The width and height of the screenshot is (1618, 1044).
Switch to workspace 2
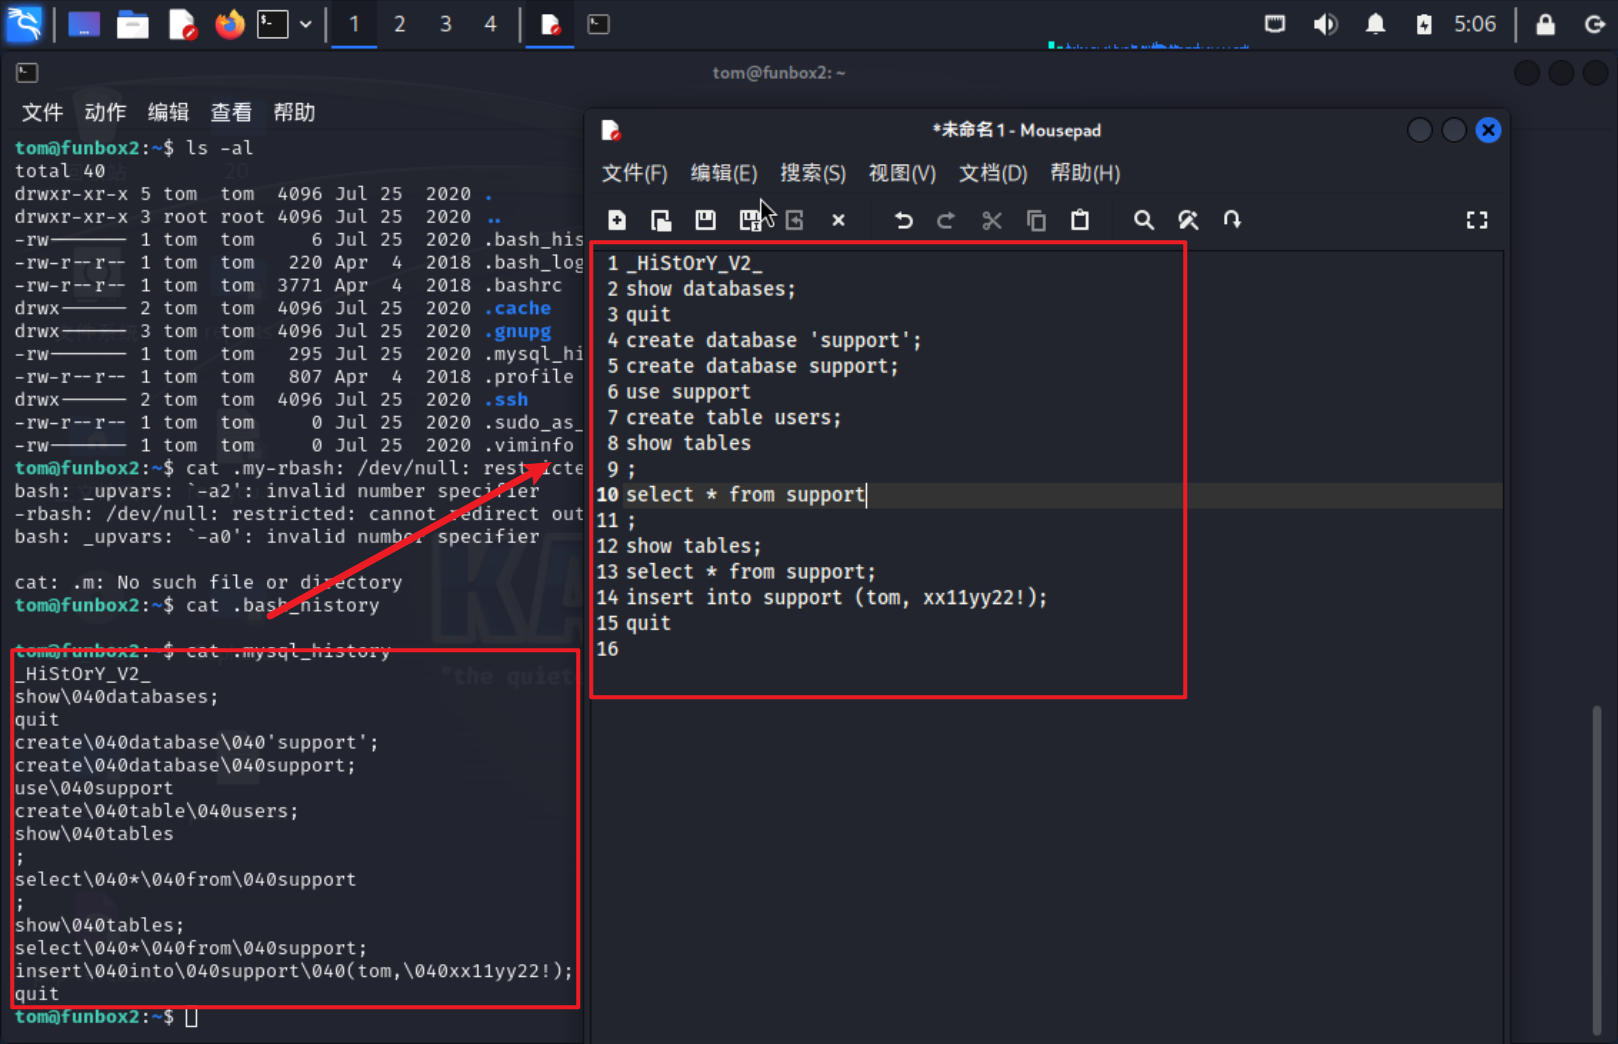400,24
